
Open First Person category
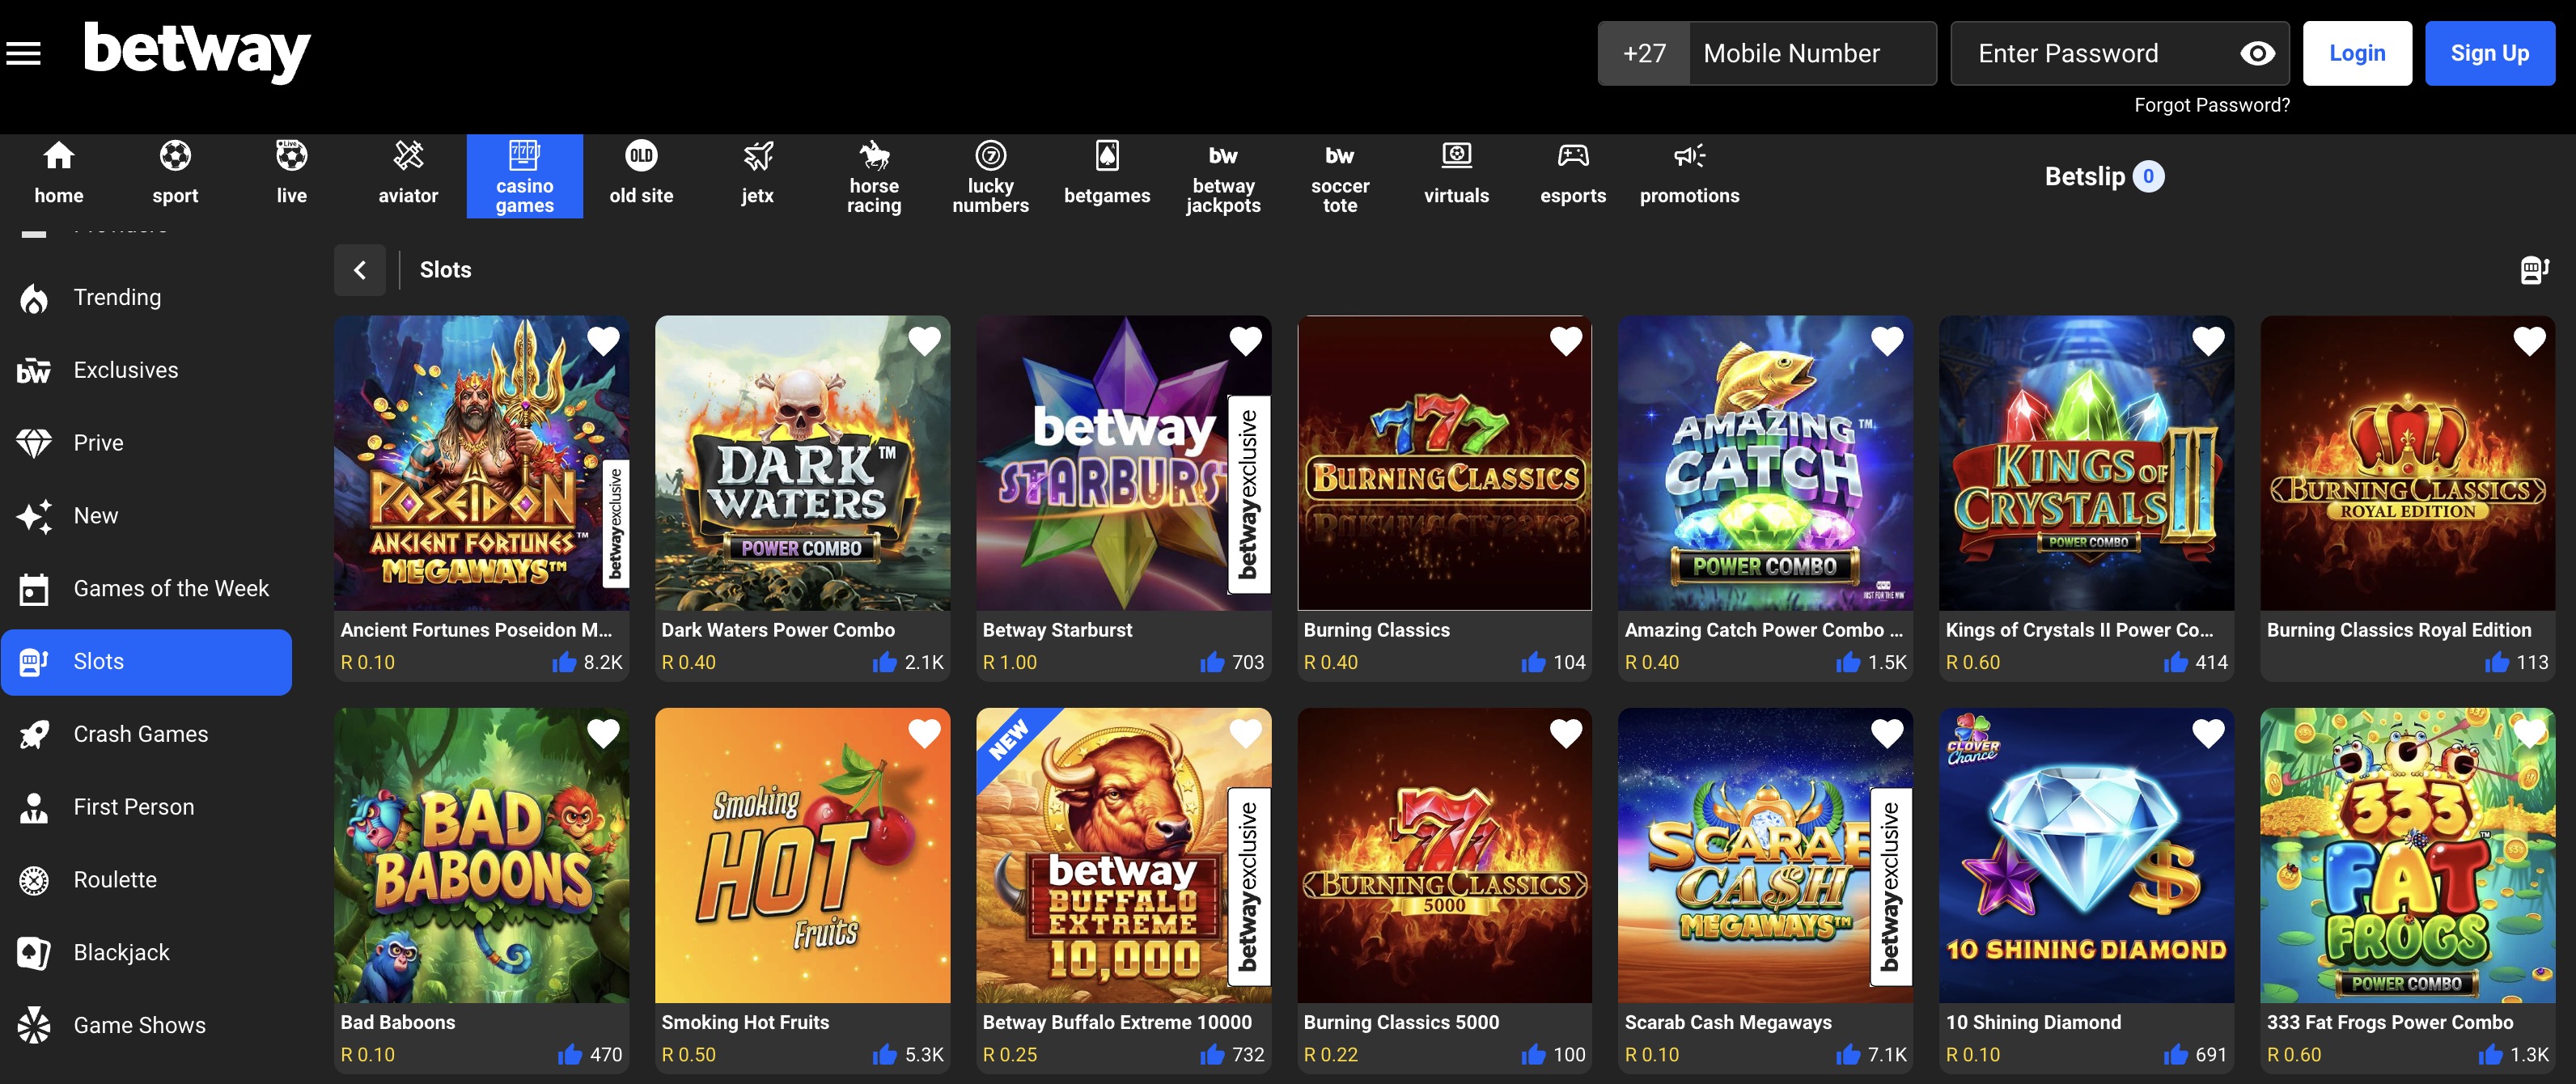coord(146,807)
